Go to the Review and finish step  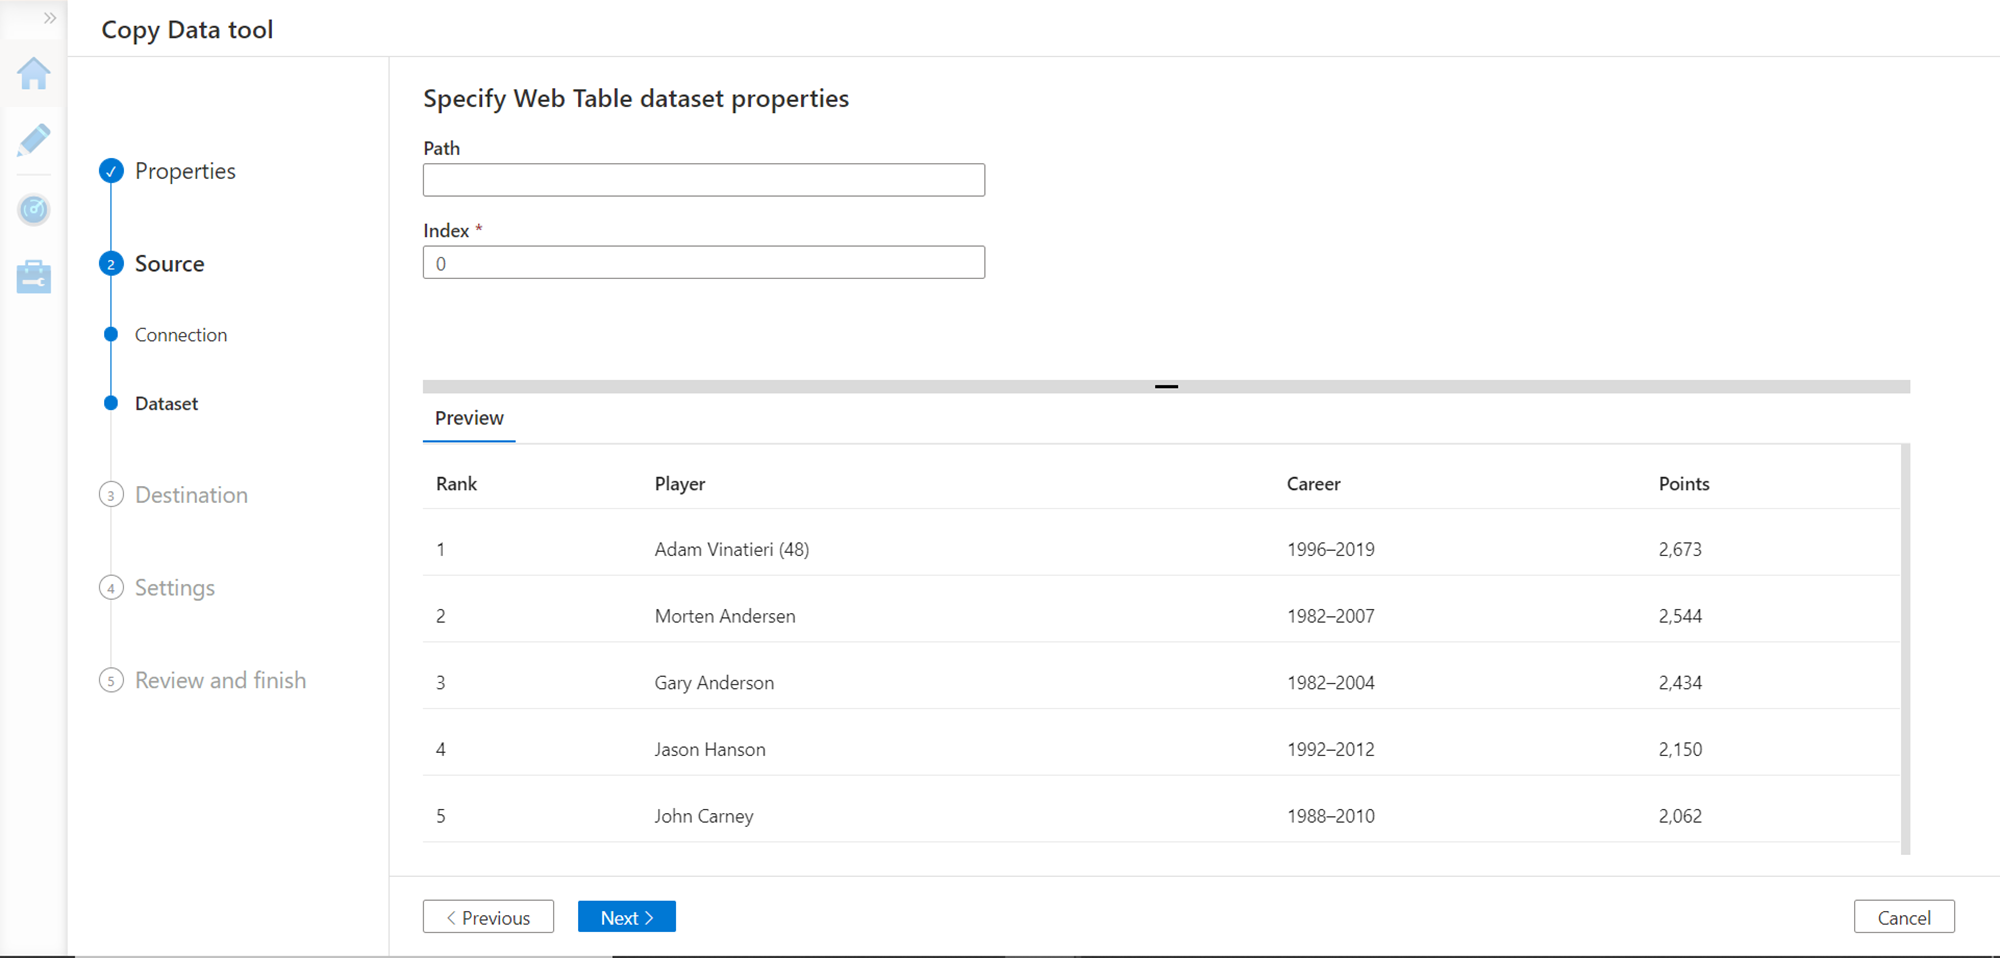(220, 681)
